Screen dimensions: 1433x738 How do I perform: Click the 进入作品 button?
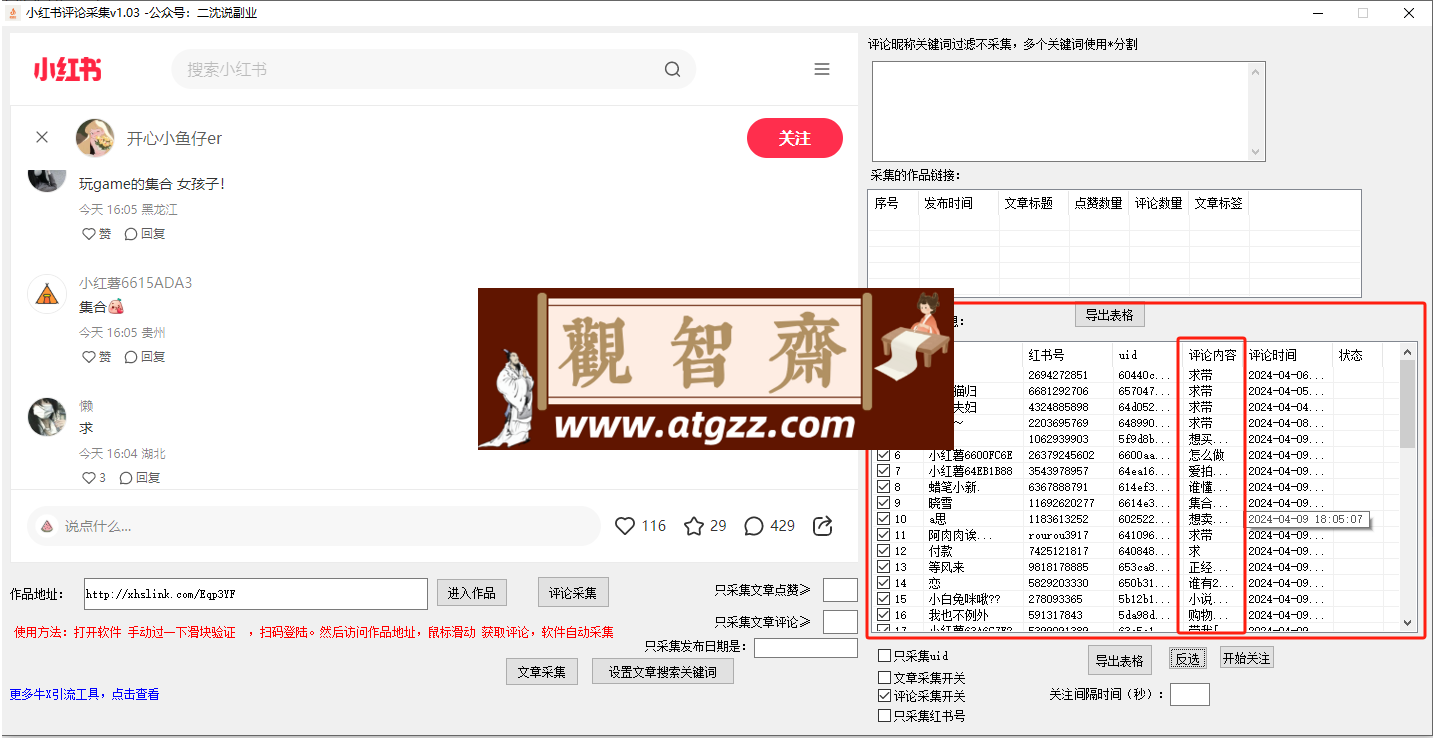pyautogui.click(x=471, y=593)
